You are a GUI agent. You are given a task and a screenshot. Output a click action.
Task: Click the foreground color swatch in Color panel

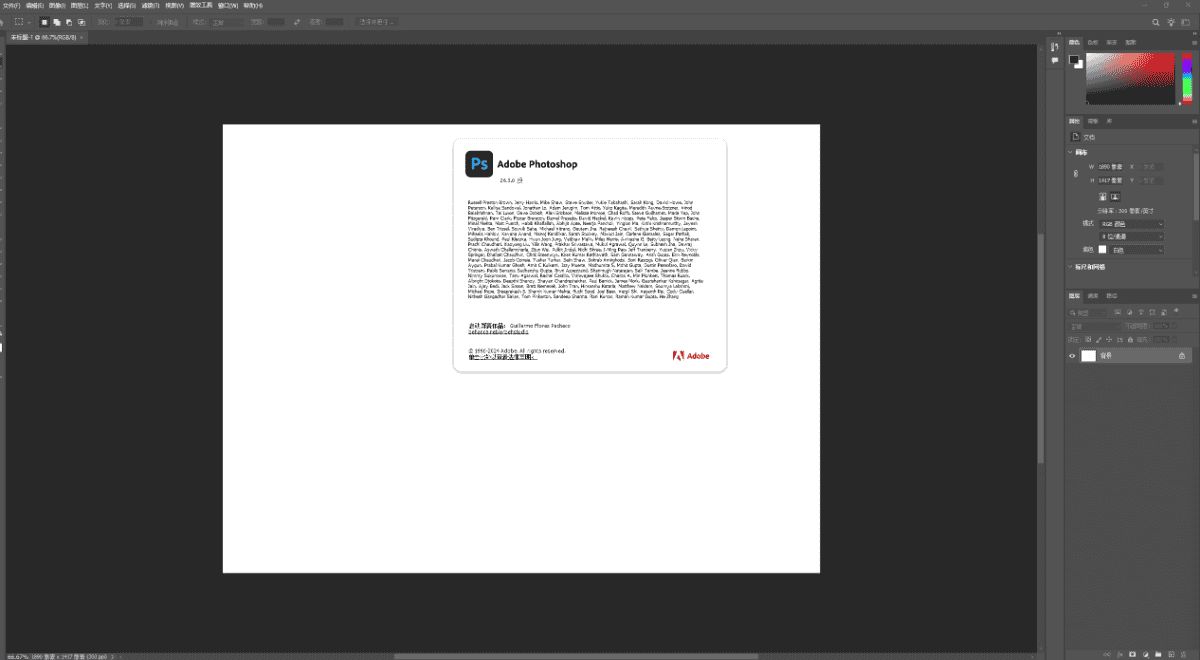pyautogui.click(x=1073, y=60)
